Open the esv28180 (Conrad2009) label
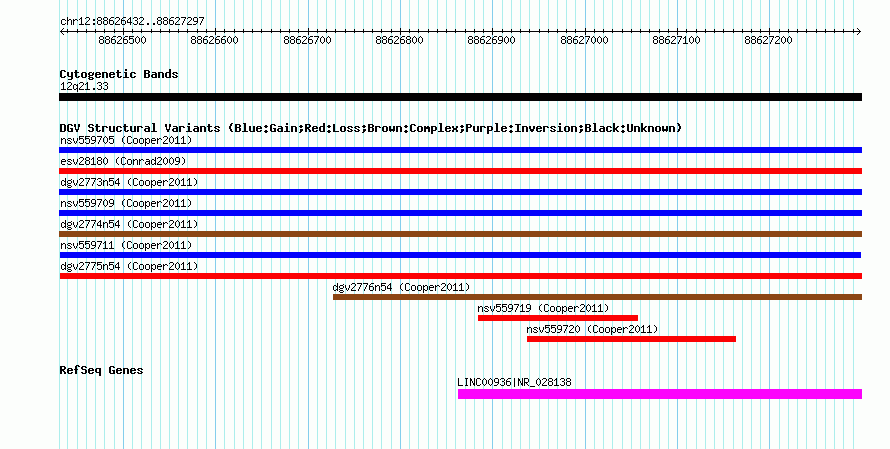This screenshot has height=449, width=890. point(123,161)
